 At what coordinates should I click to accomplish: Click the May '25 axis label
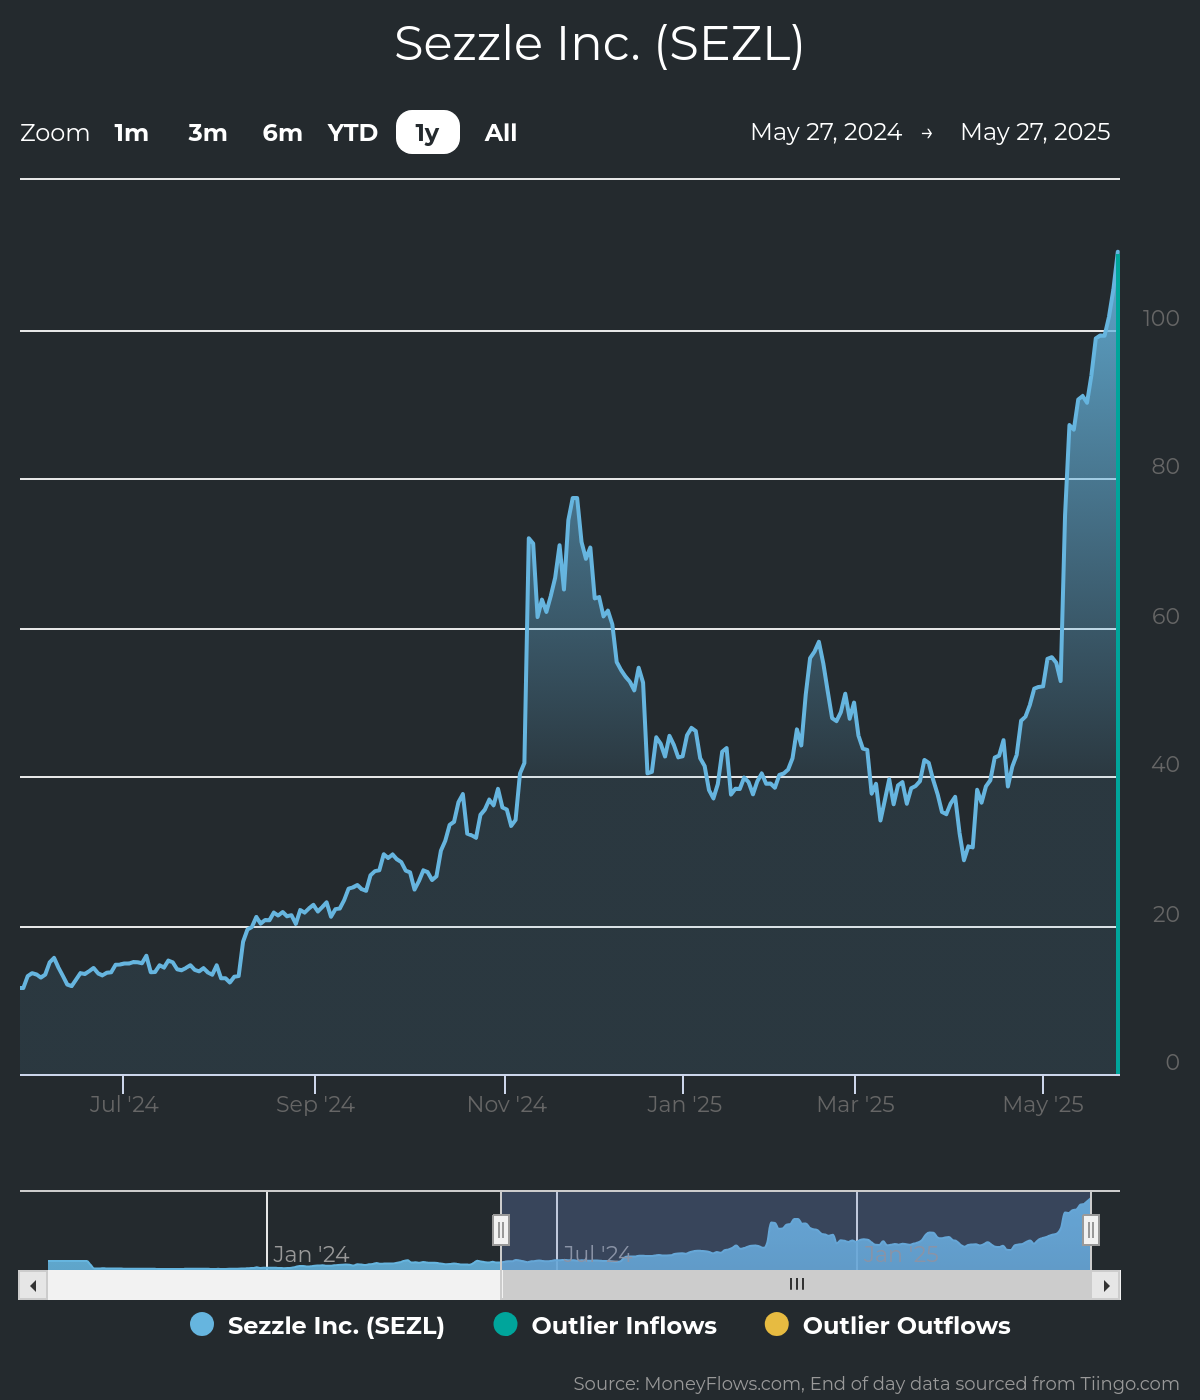(x=1043, y=1104)
